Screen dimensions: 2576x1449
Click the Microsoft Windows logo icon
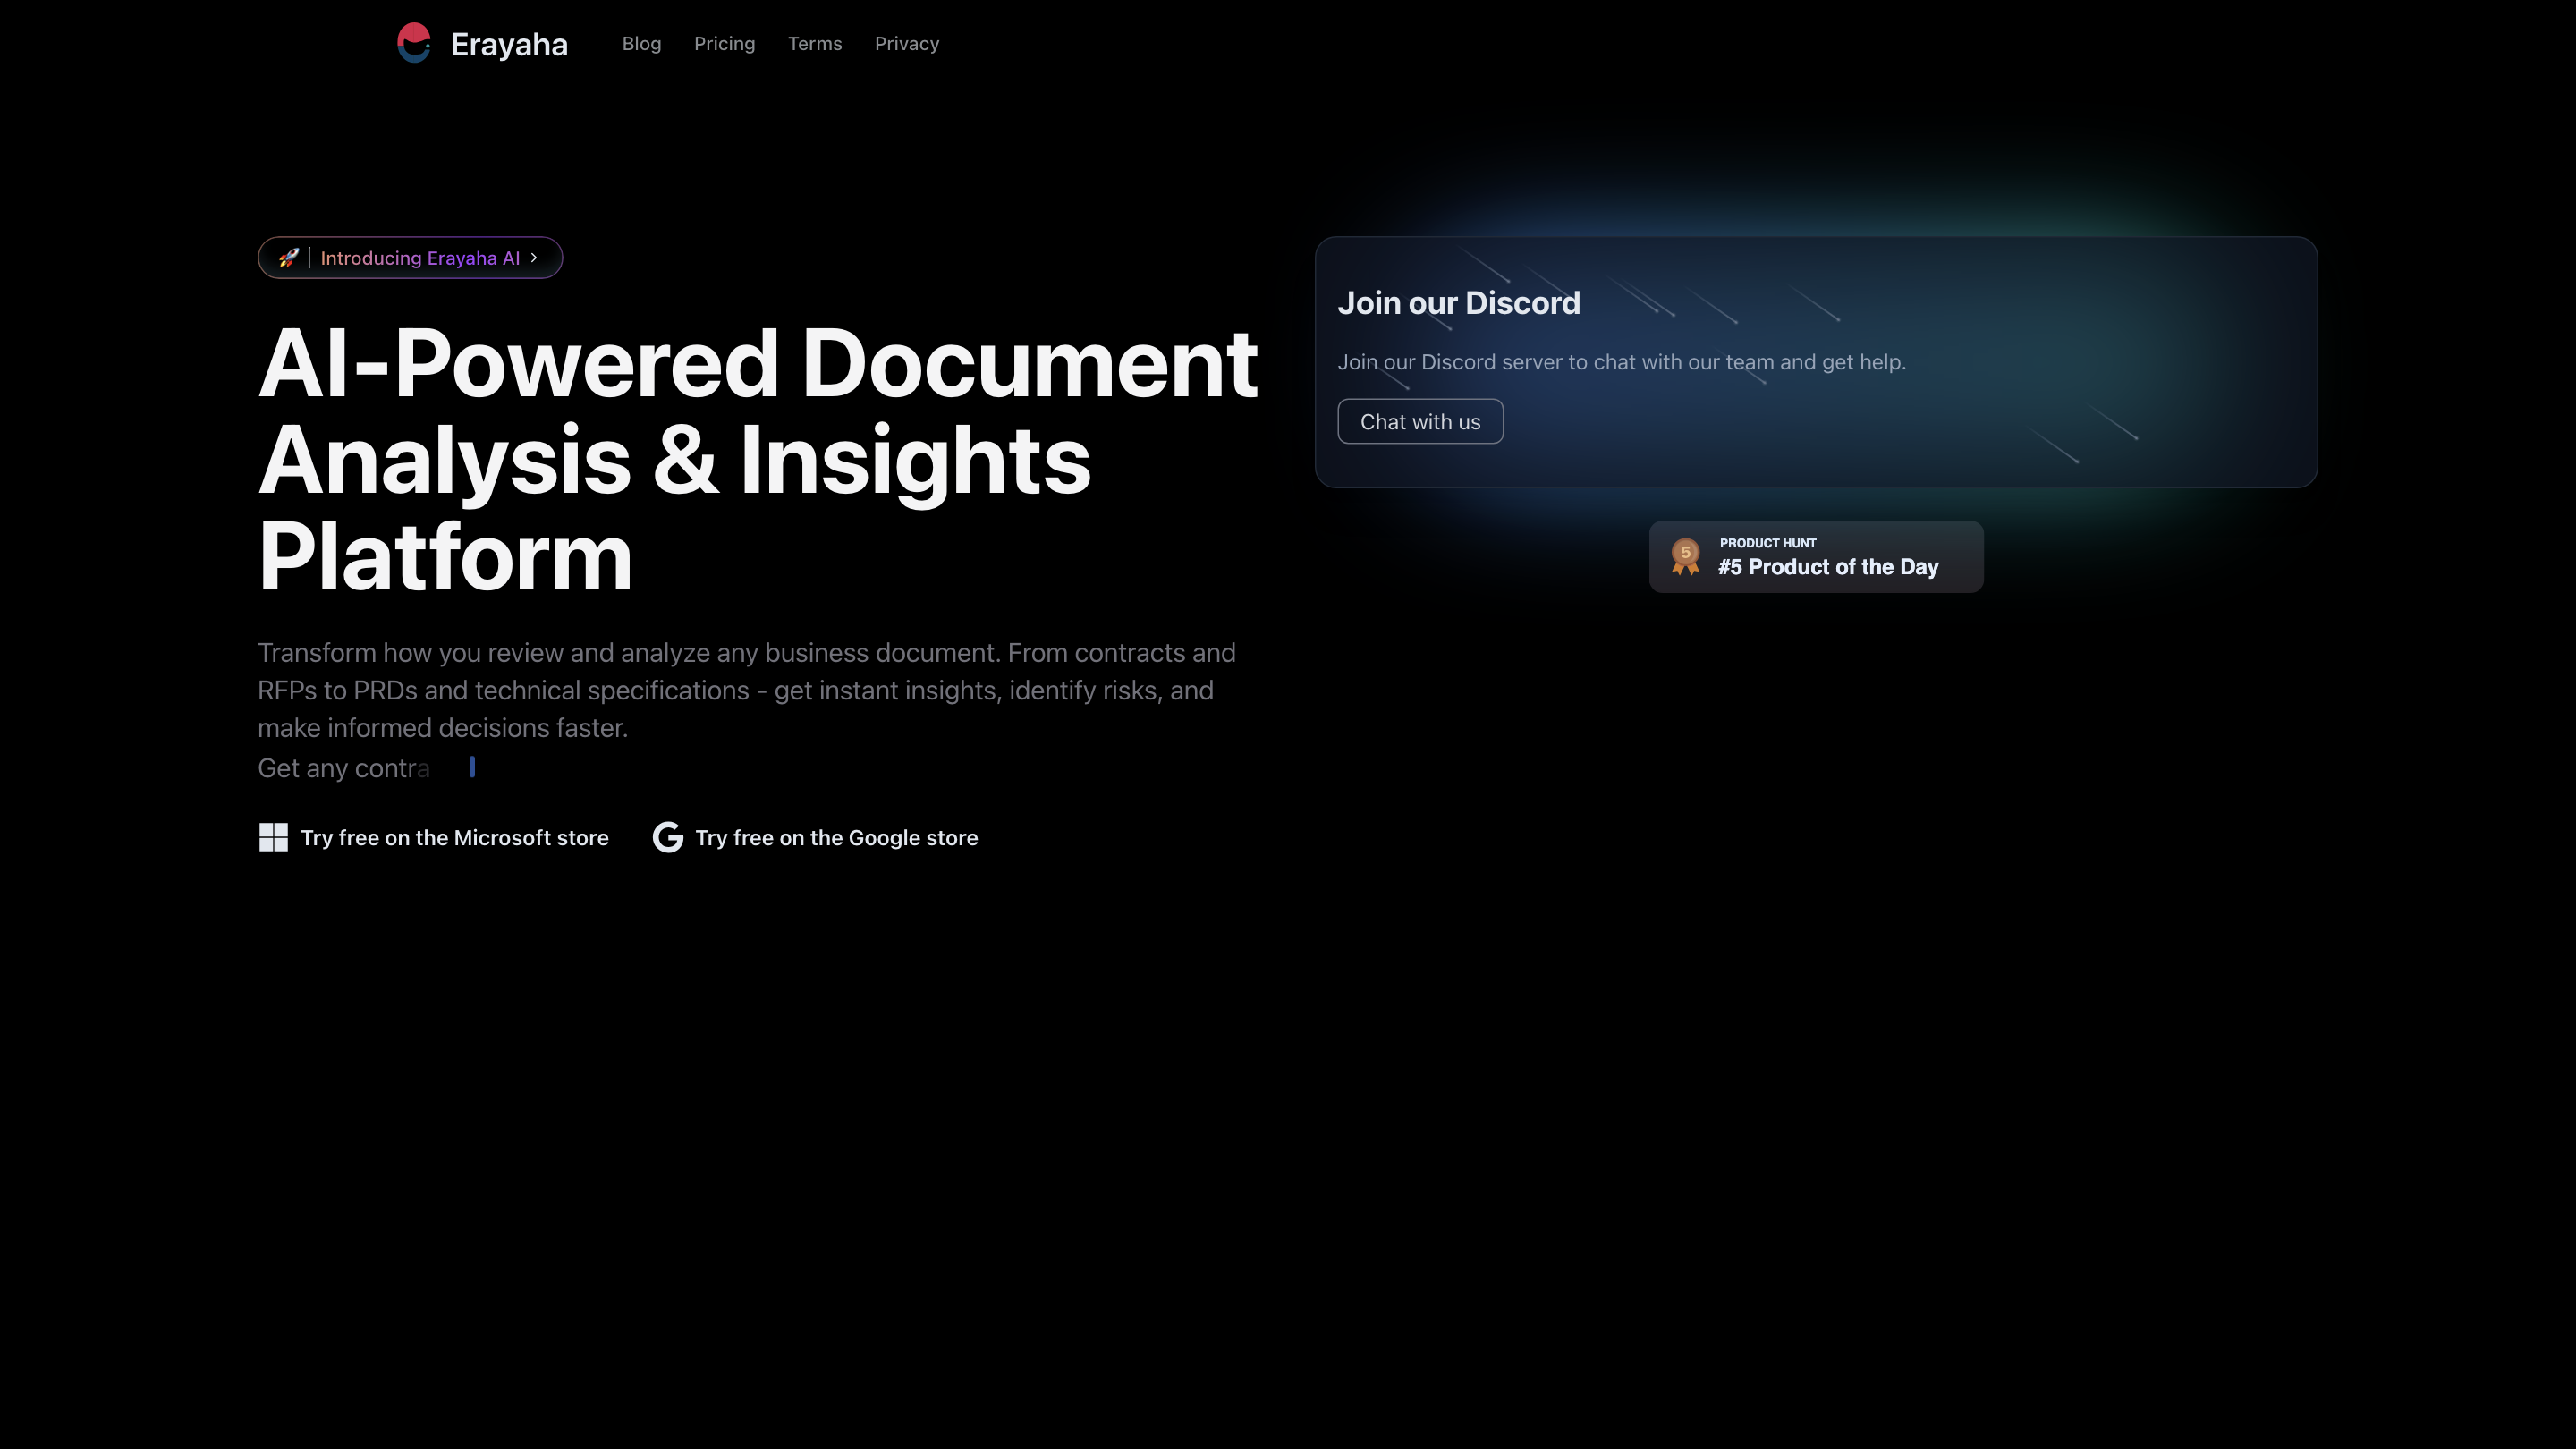point(273,838)
